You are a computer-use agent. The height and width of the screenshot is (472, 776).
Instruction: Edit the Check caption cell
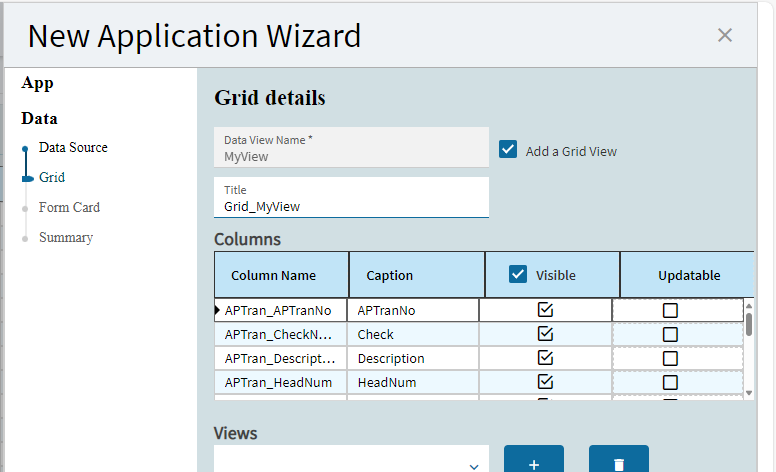coord(413,334)
